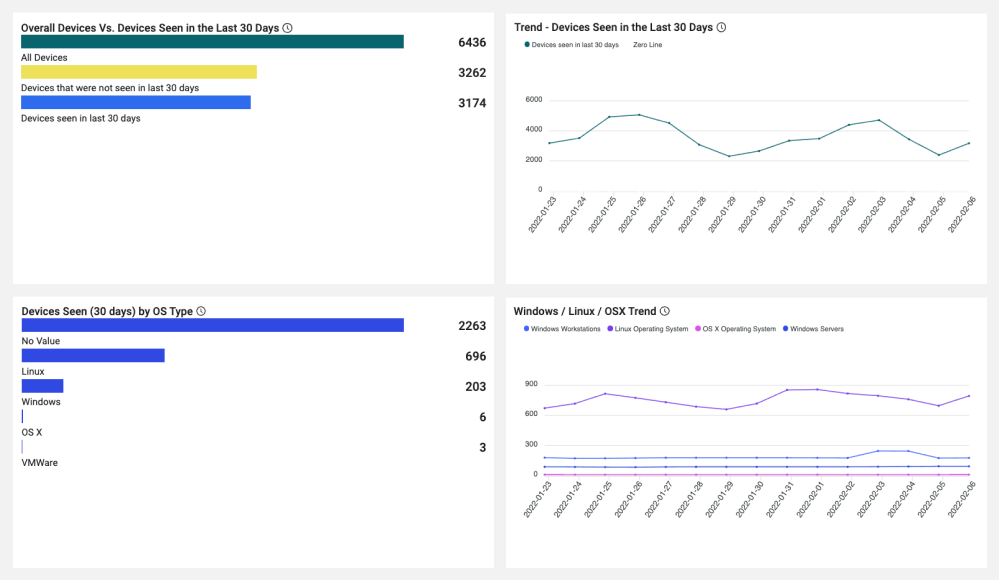
Task: Toggle OS X Operating System legend entry
Action: (735, 329)
